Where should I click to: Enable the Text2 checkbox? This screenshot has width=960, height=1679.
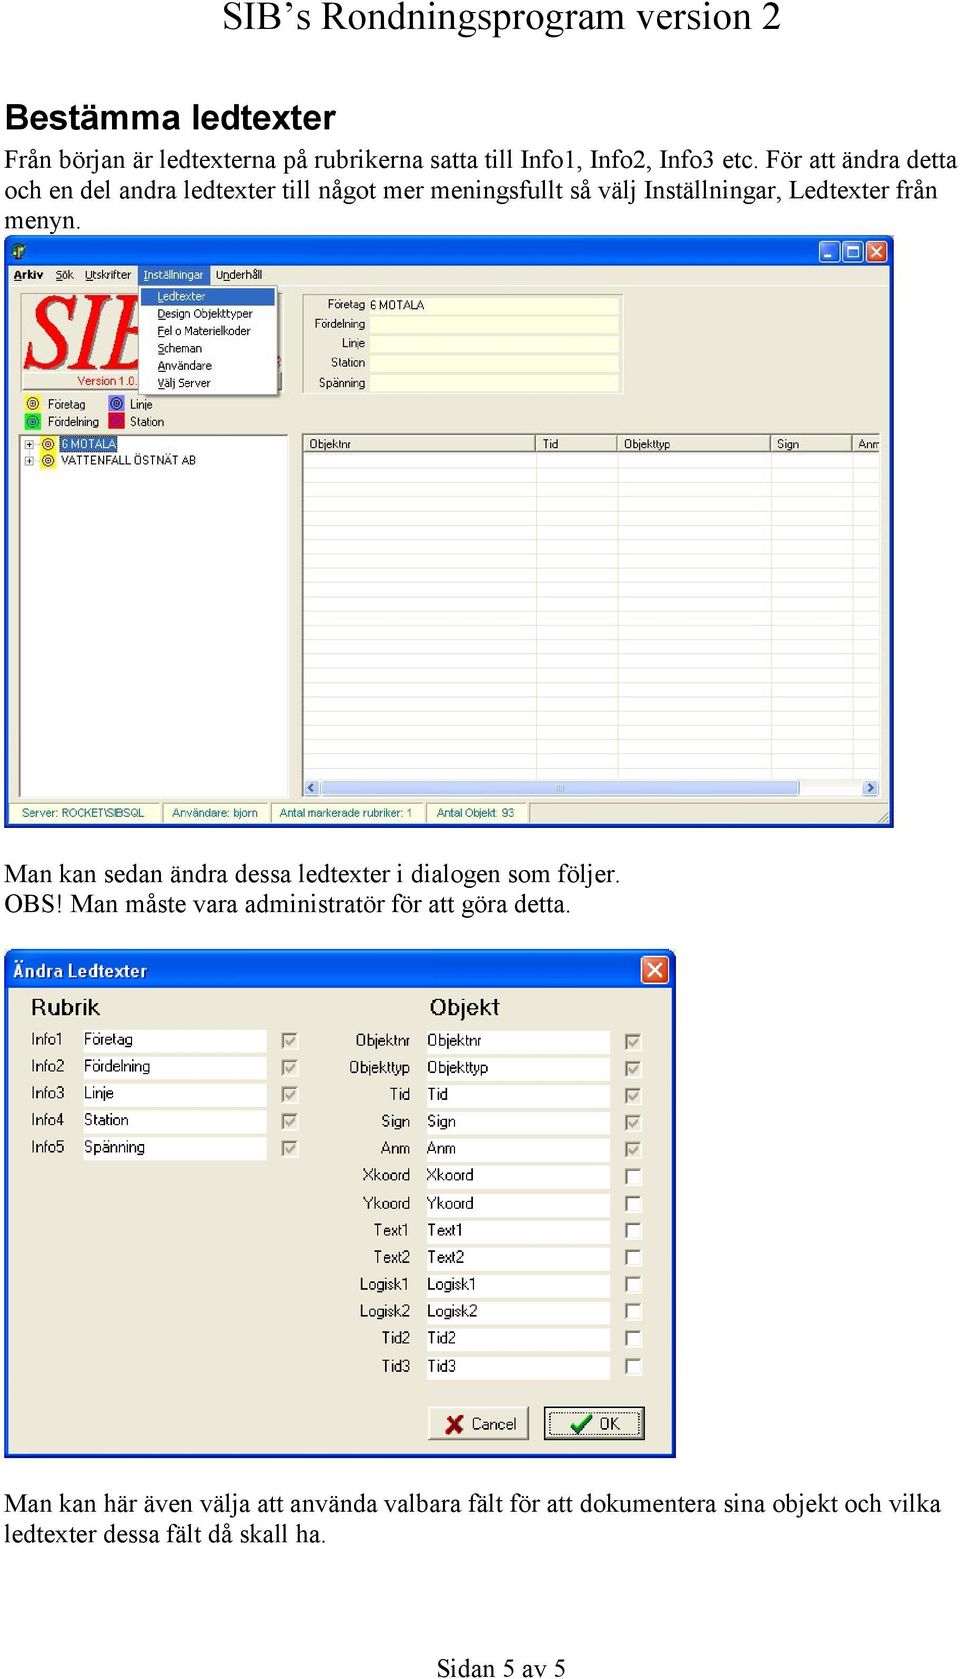633,1258
